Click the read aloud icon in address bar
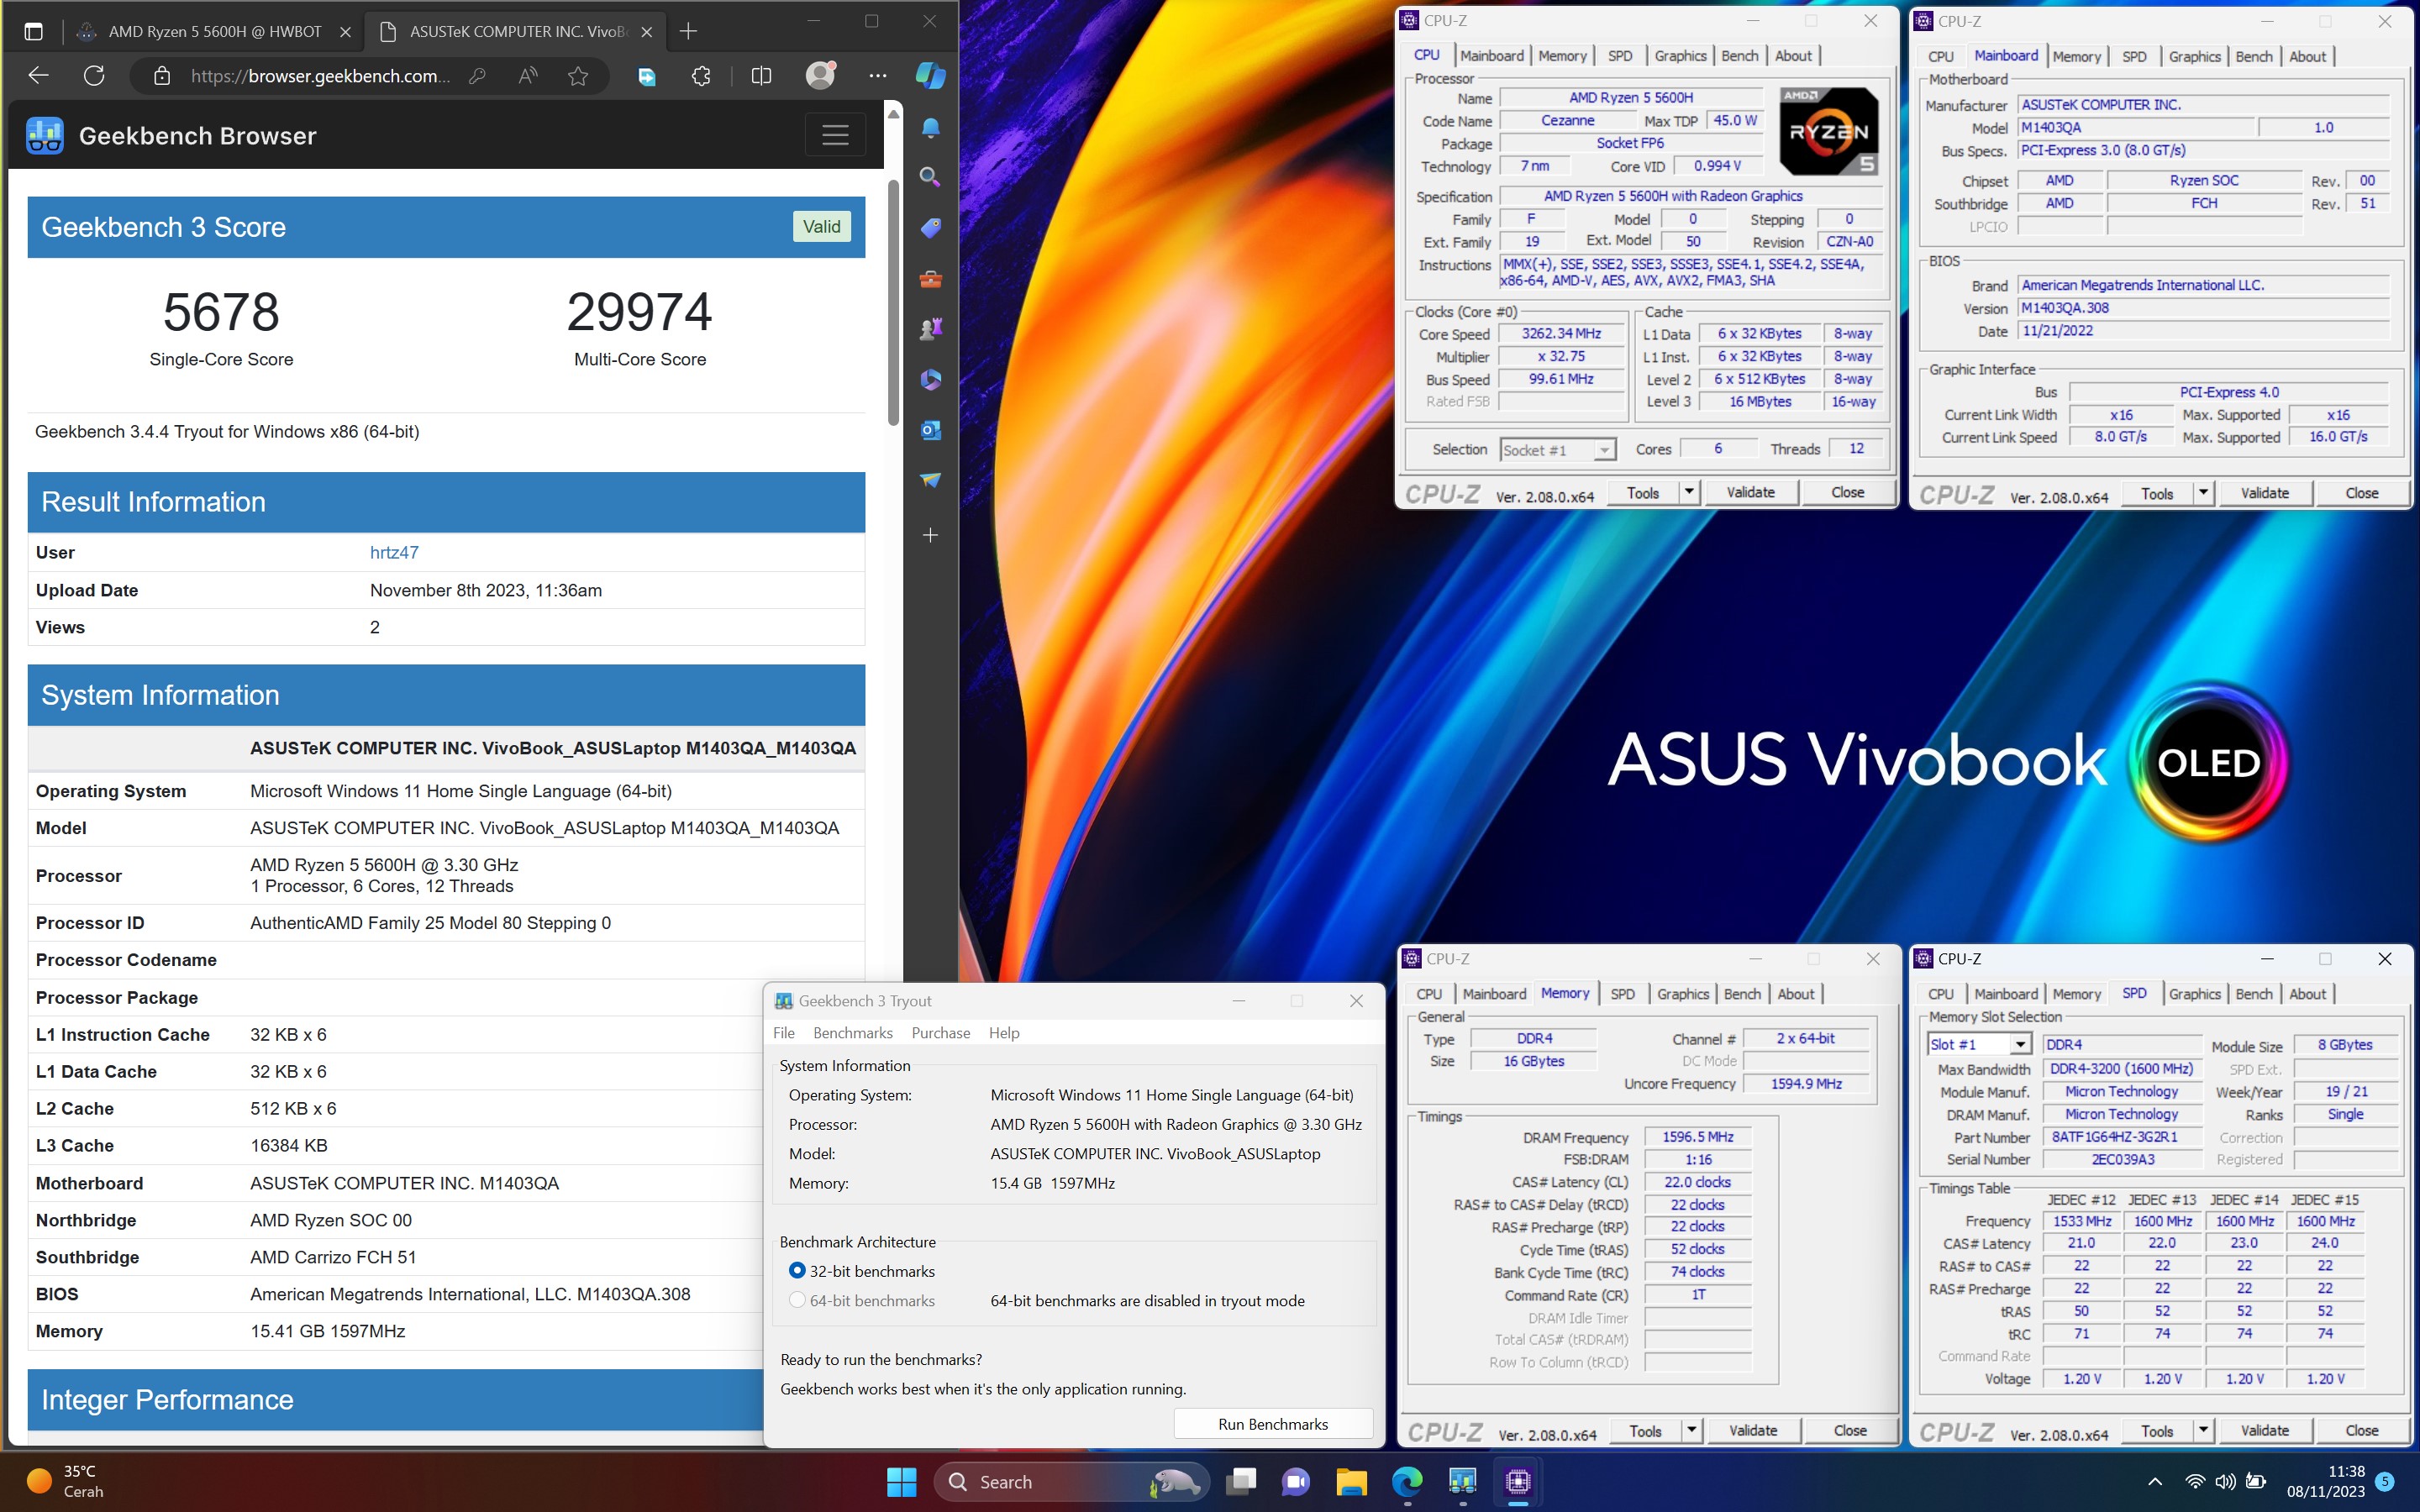Screen dimensions: 2420x1512 pos(528,76)
